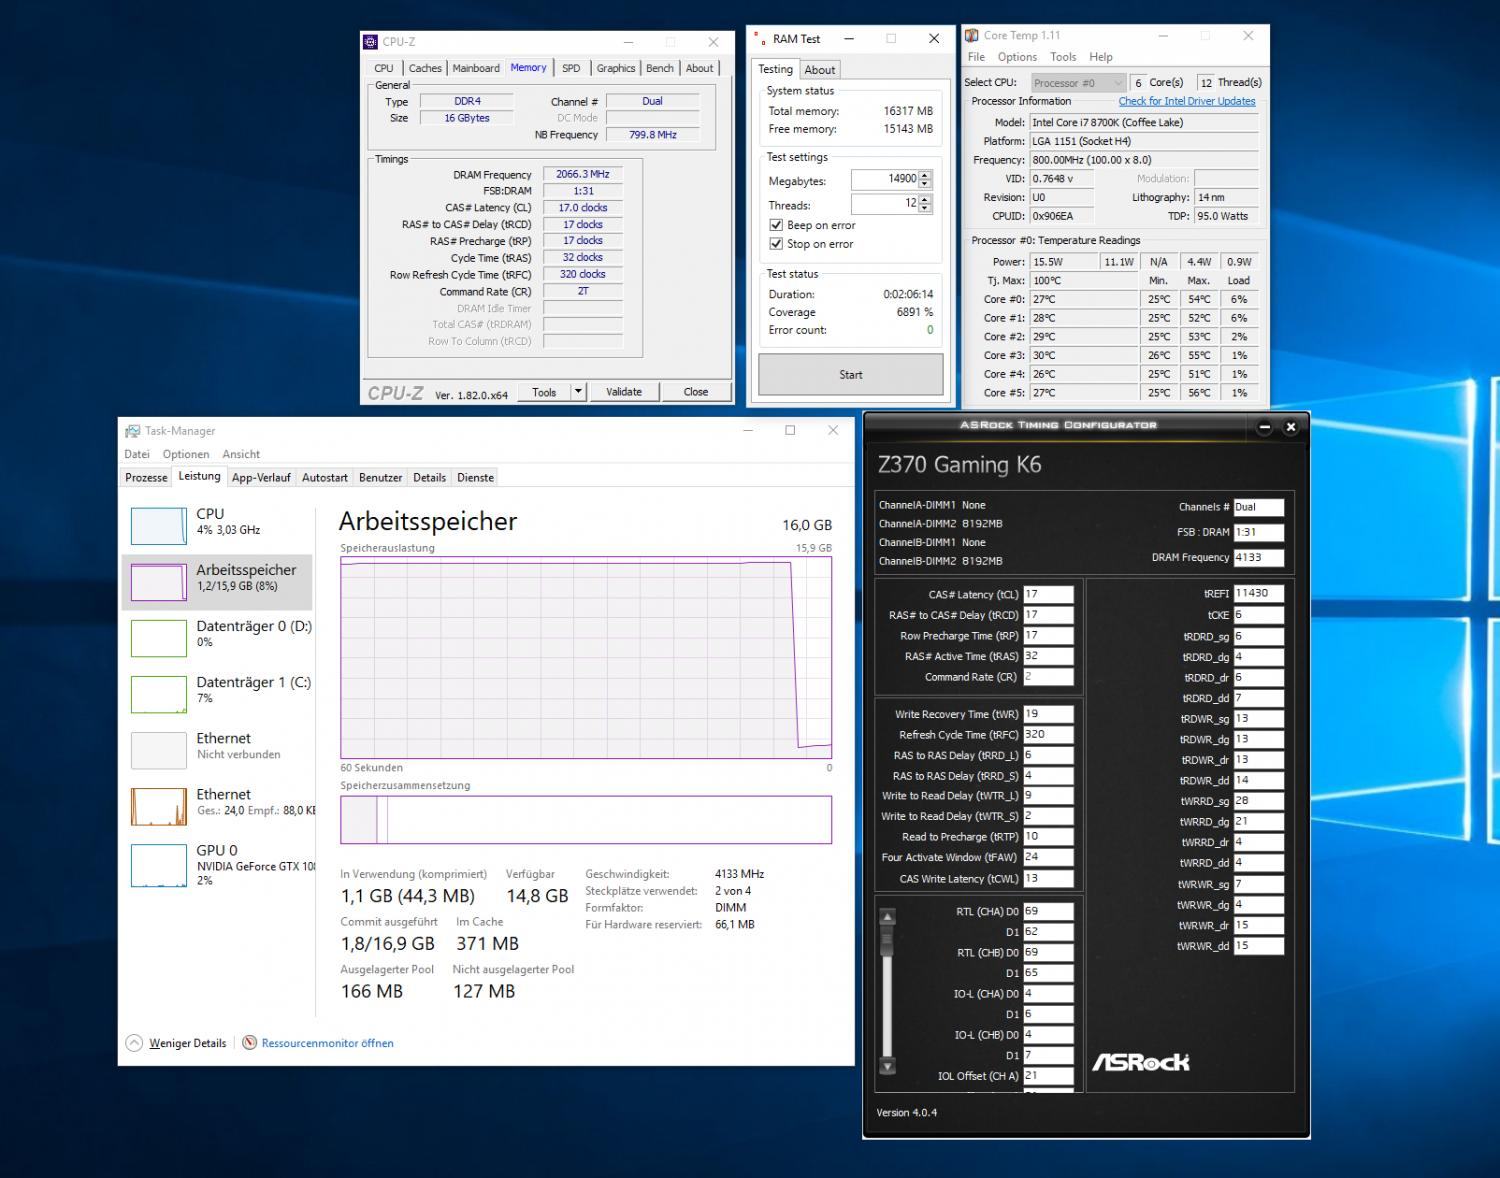Click Refresh Cycle Time (tRFC) field
This screenshot has height=1178, width=1500.
[x=1048, y=734]
